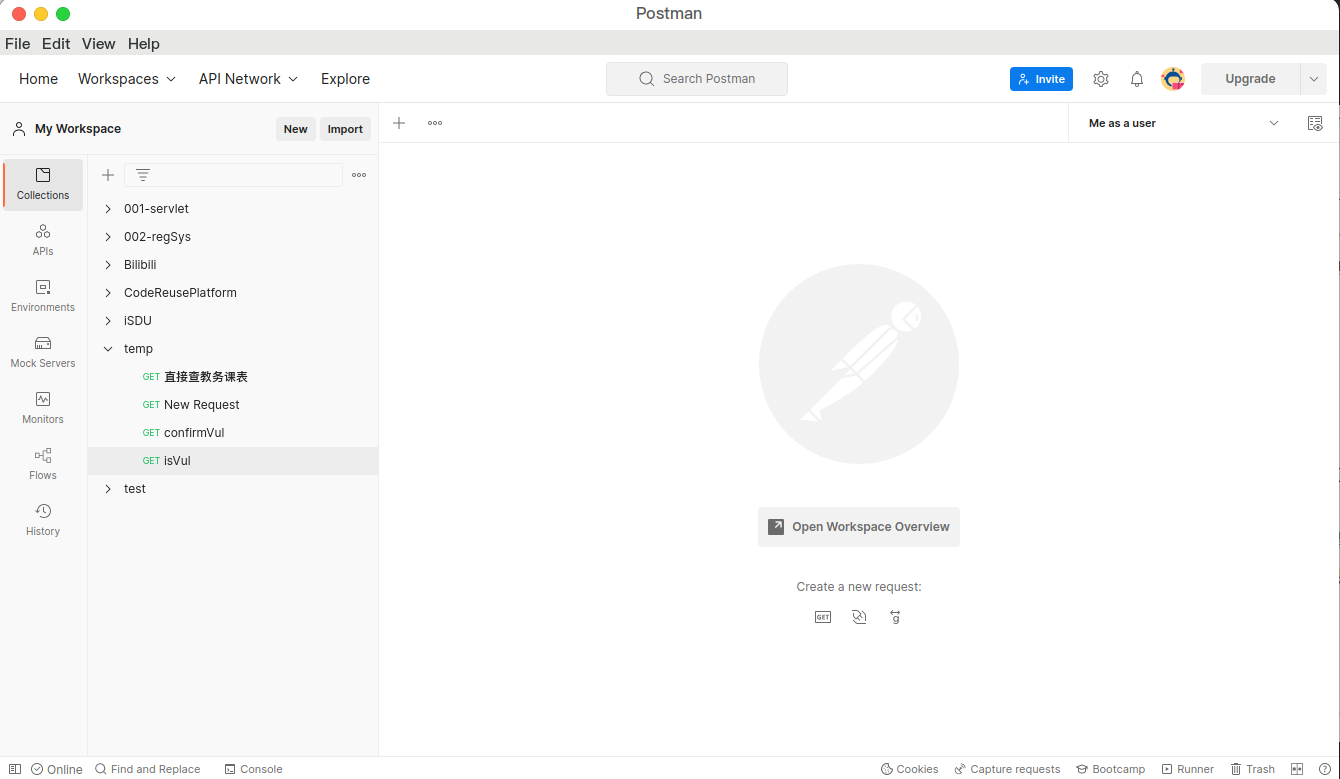Open the notifications bell
The image size is (1340, 779).
[1137, 79]
